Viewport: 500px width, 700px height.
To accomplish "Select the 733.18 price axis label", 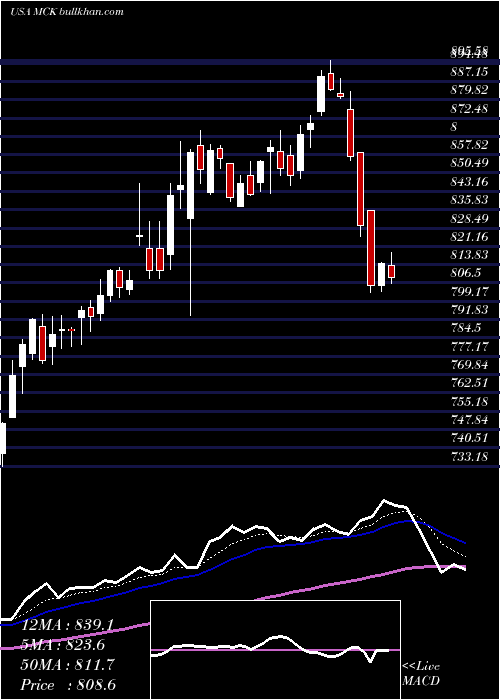I will point(469,456).
